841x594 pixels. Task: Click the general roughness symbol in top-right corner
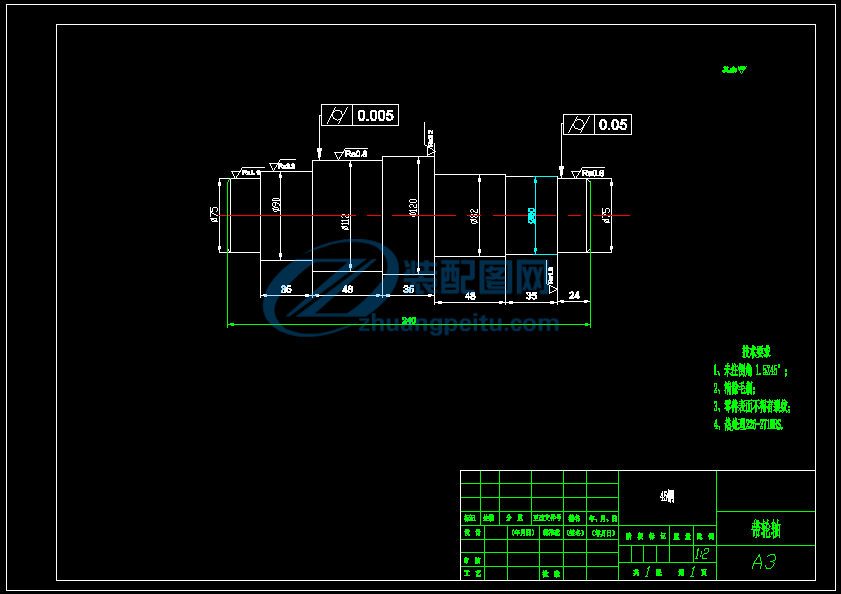pos(735,71)
